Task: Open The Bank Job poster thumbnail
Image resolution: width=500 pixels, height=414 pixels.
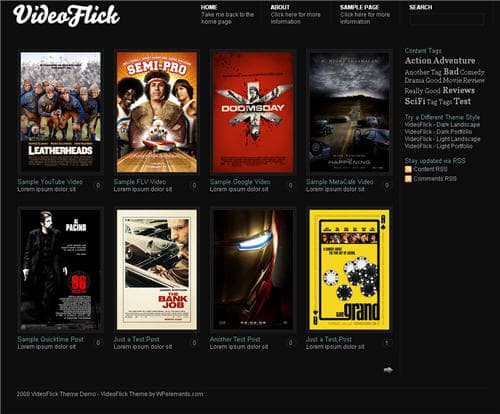Action: coord(157,269)
